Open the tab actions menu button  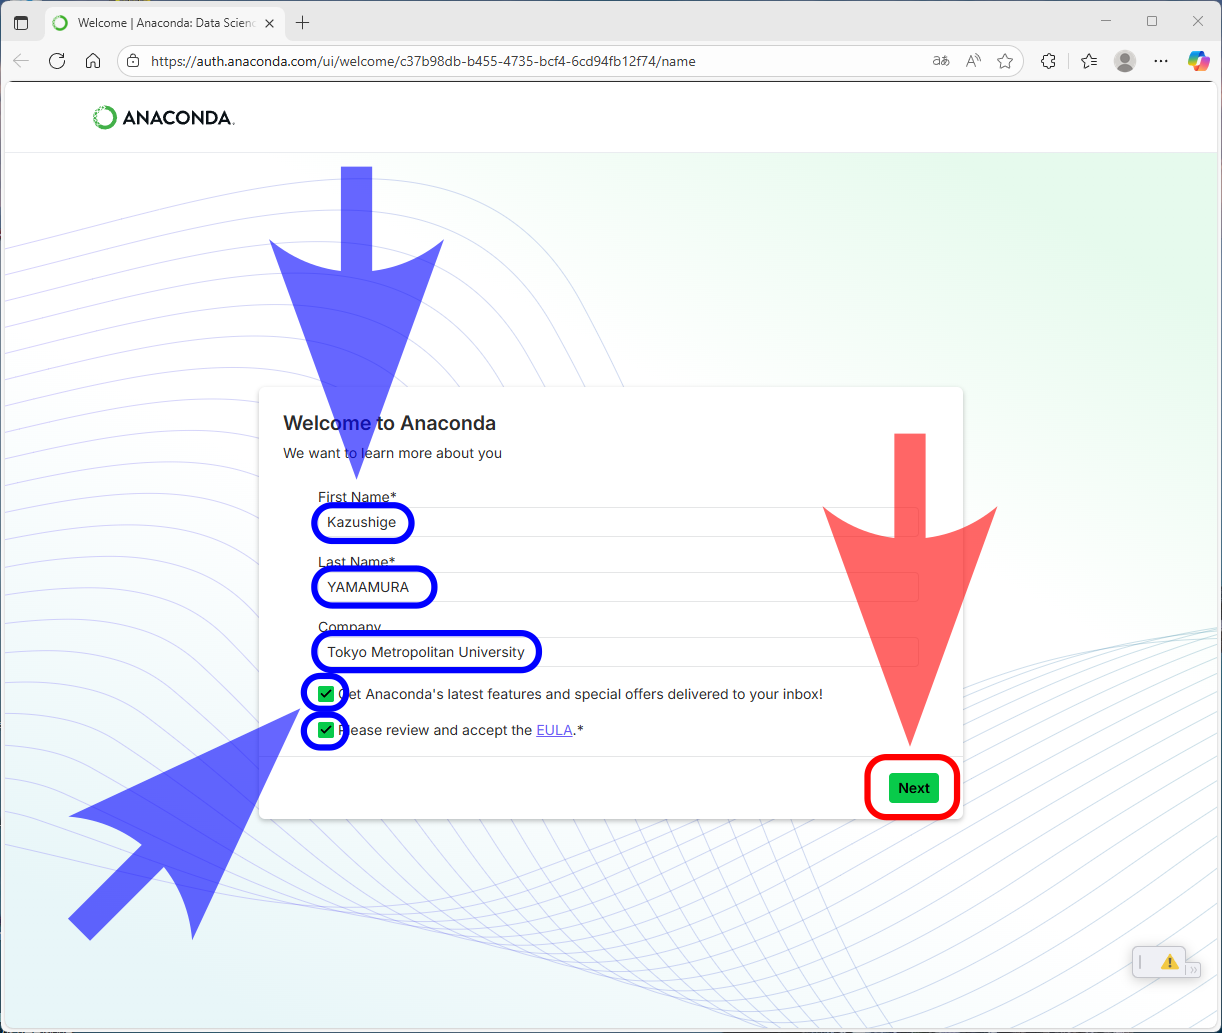(x=21, y=22)
